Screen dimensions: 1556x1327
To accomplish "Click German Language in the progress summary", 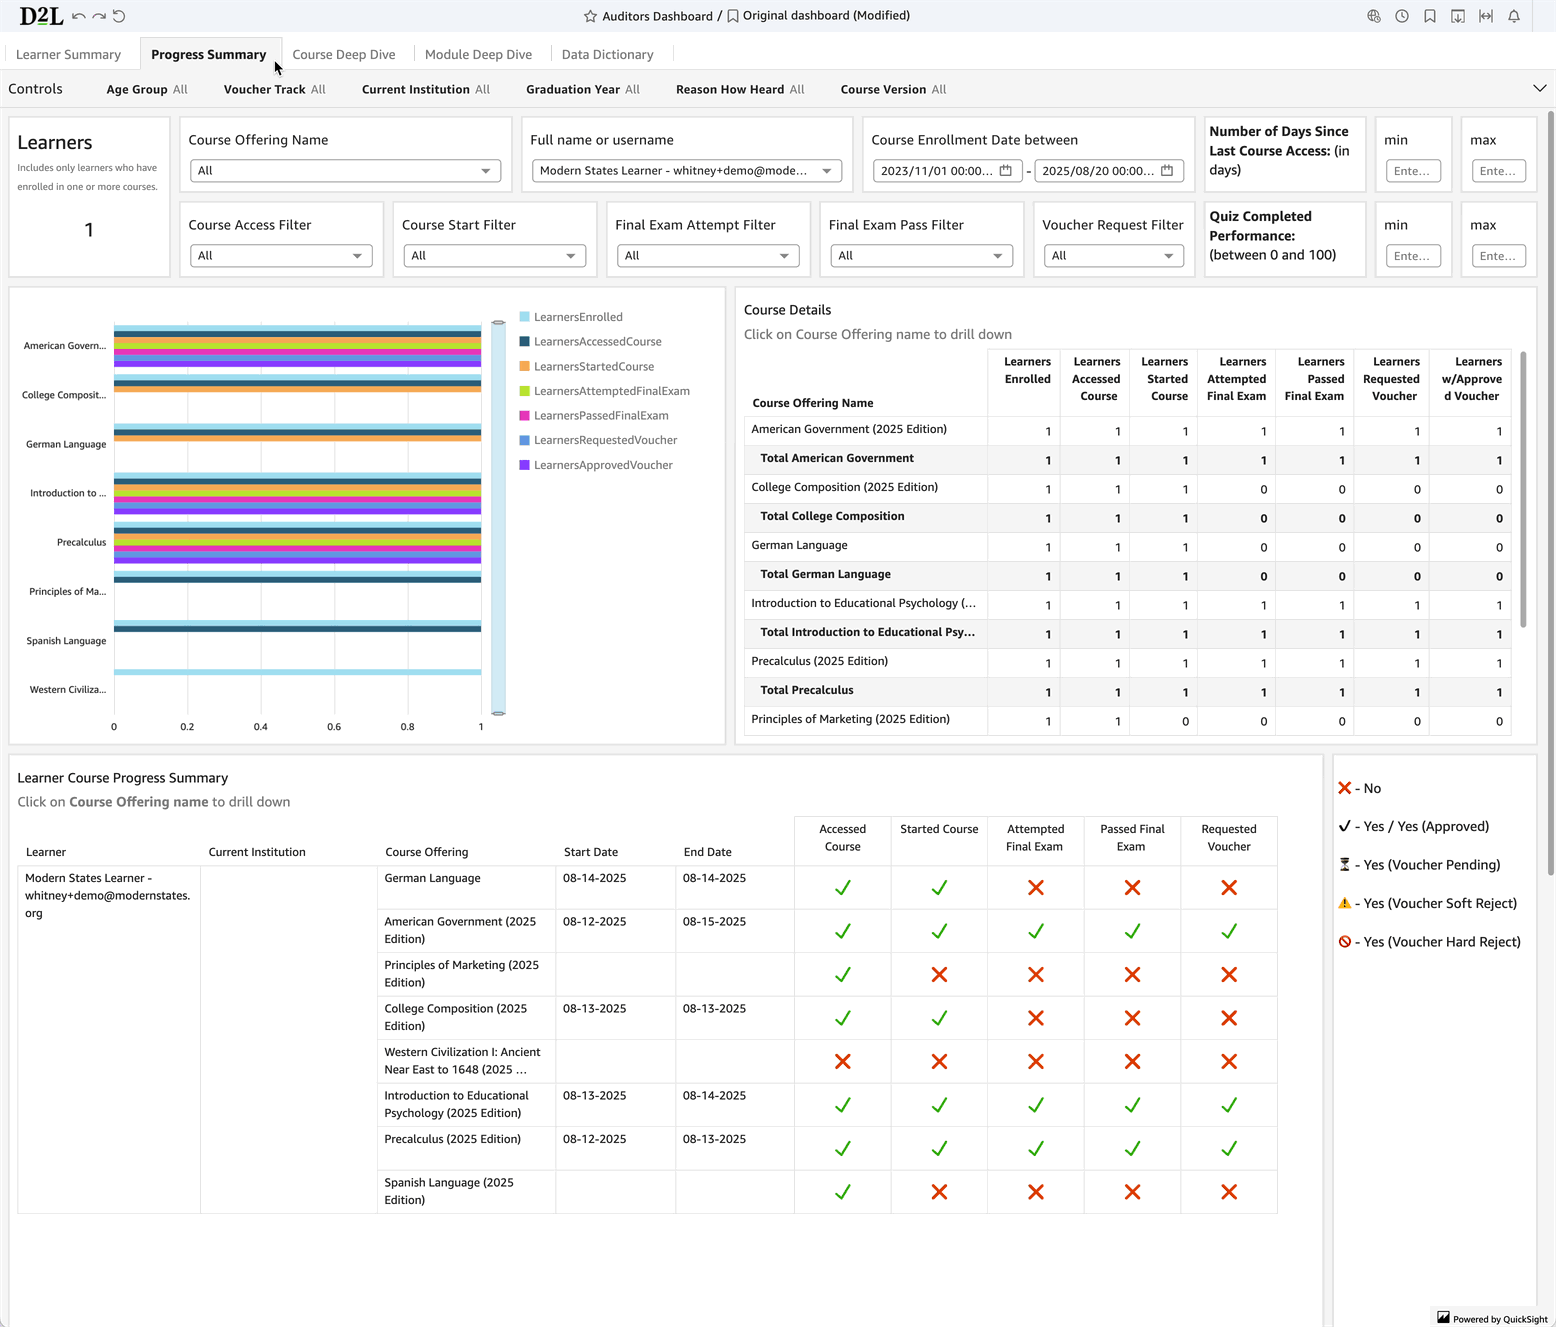I will point(432,878).
